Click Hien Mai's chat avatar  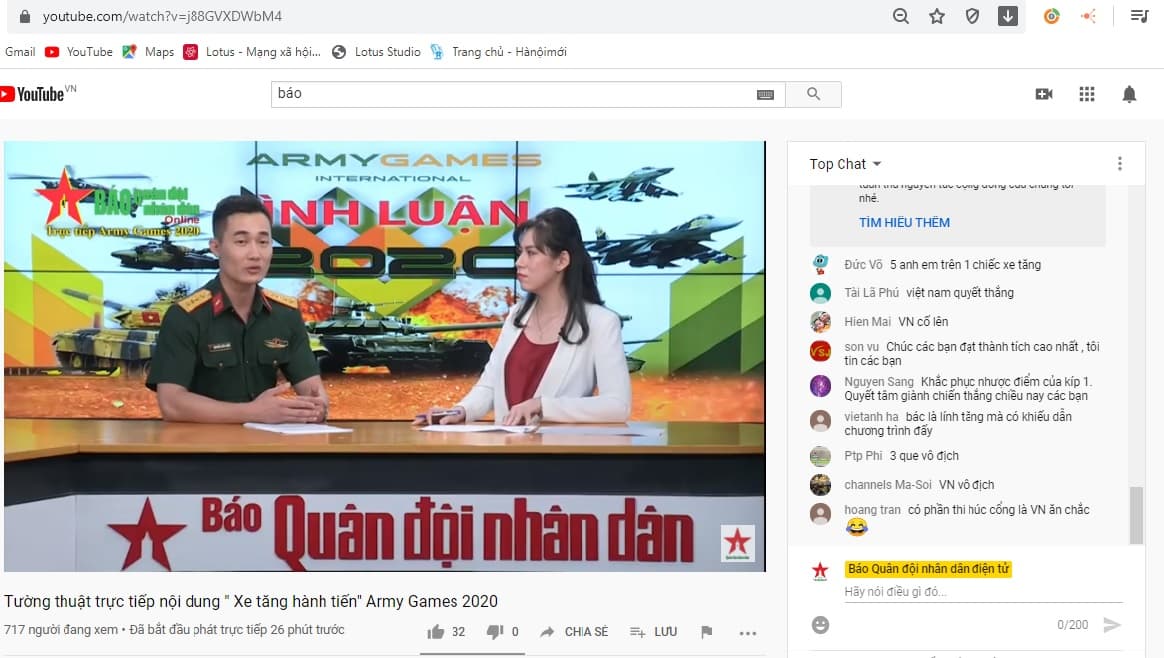point(820,322)
